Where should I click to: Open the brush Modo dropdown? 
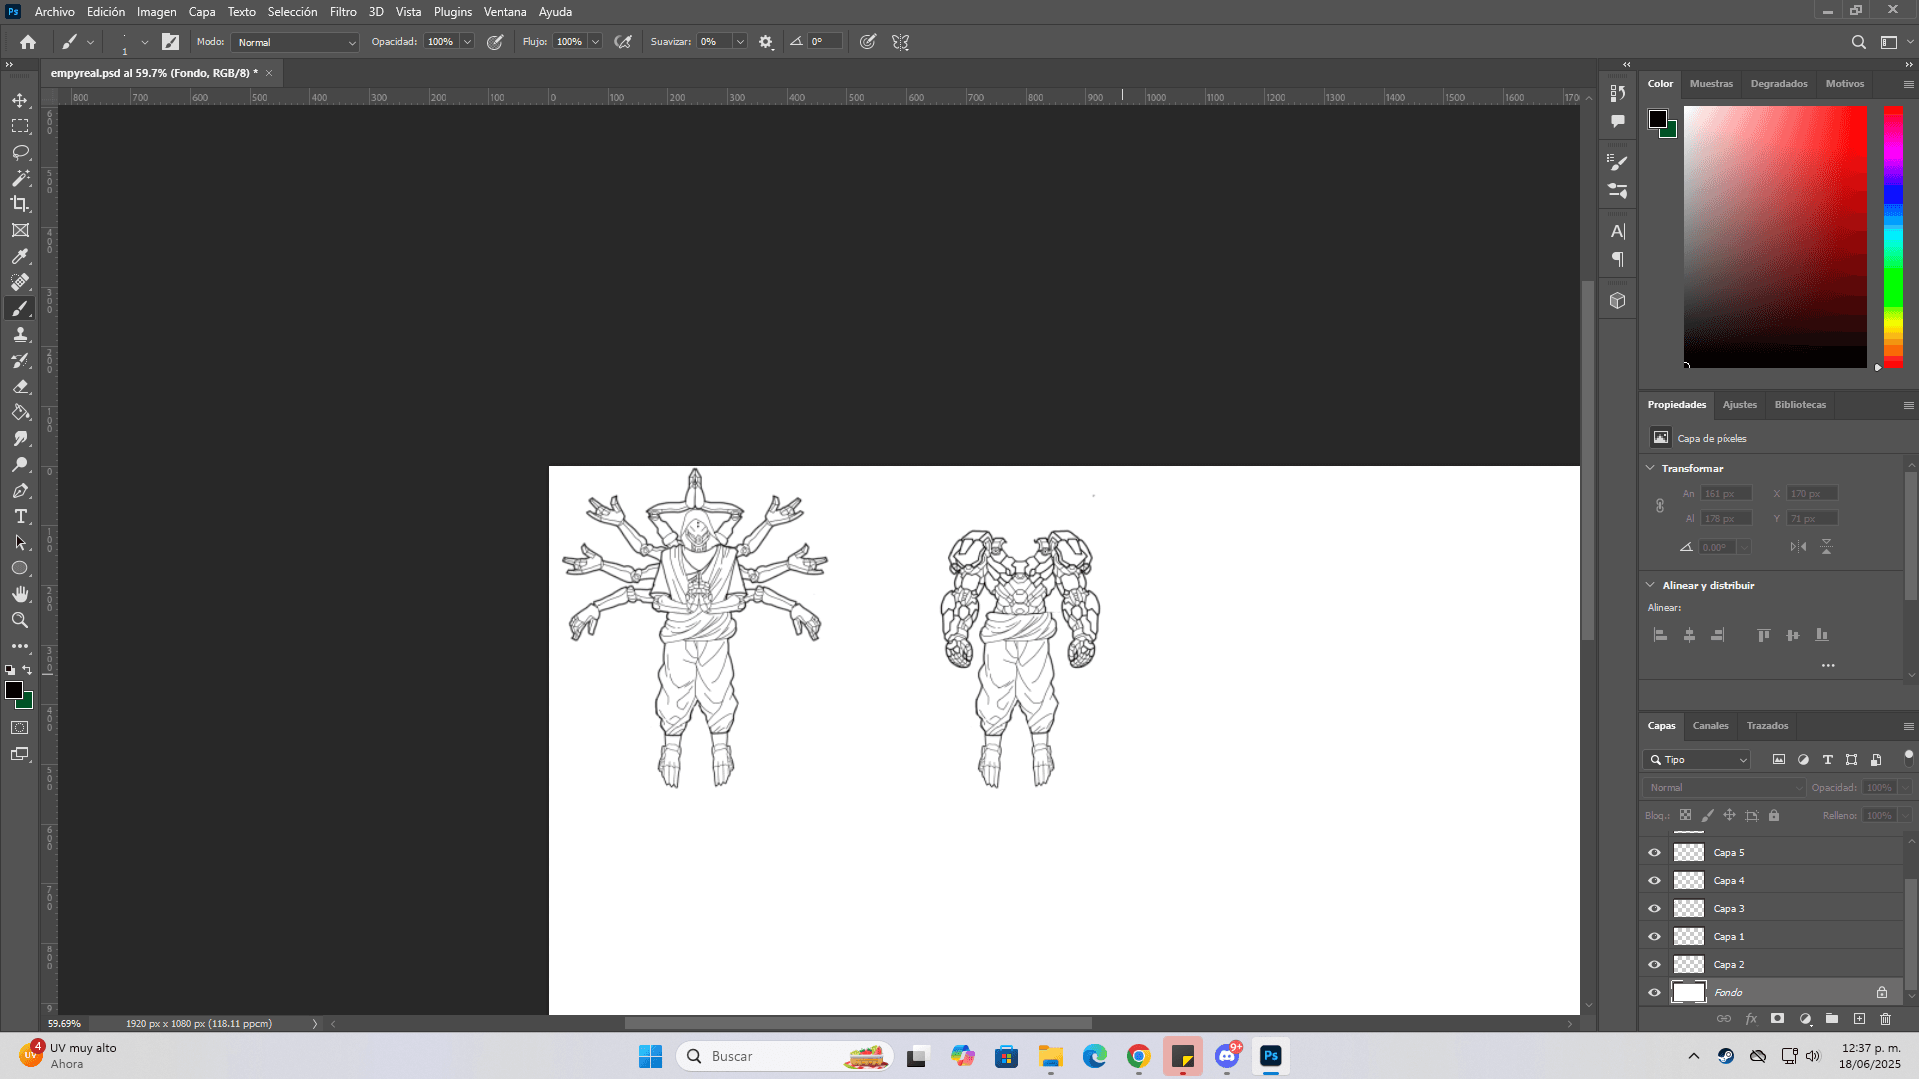coord(296,42)
